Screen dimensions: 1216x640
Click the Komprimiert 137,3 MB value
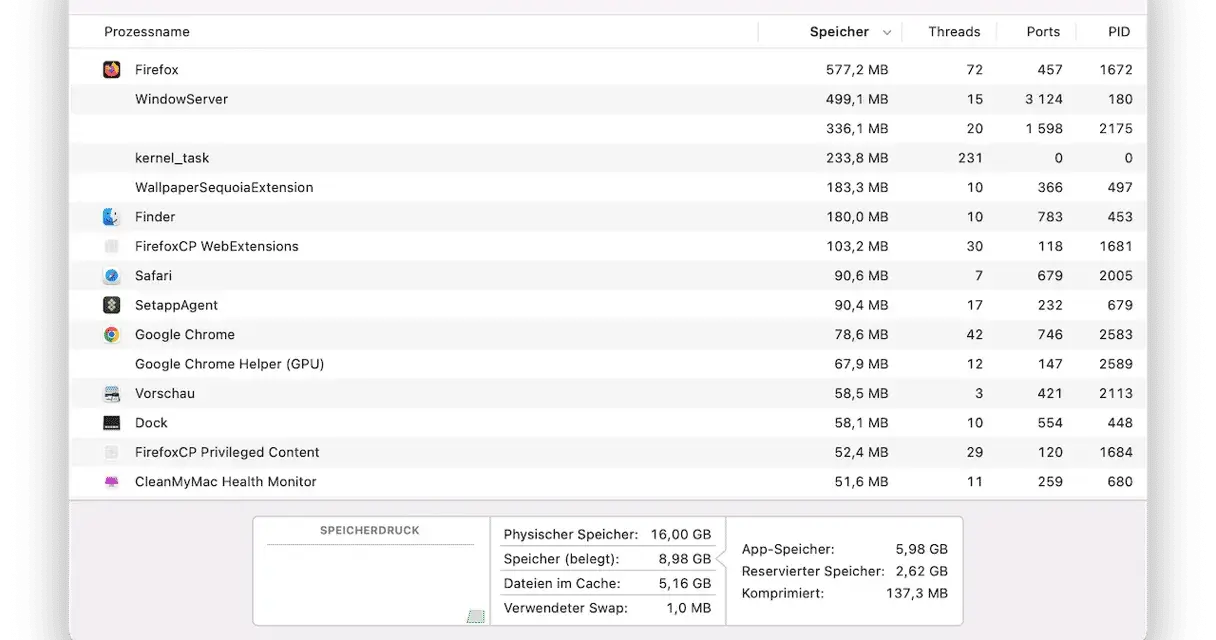coord(917,593)
